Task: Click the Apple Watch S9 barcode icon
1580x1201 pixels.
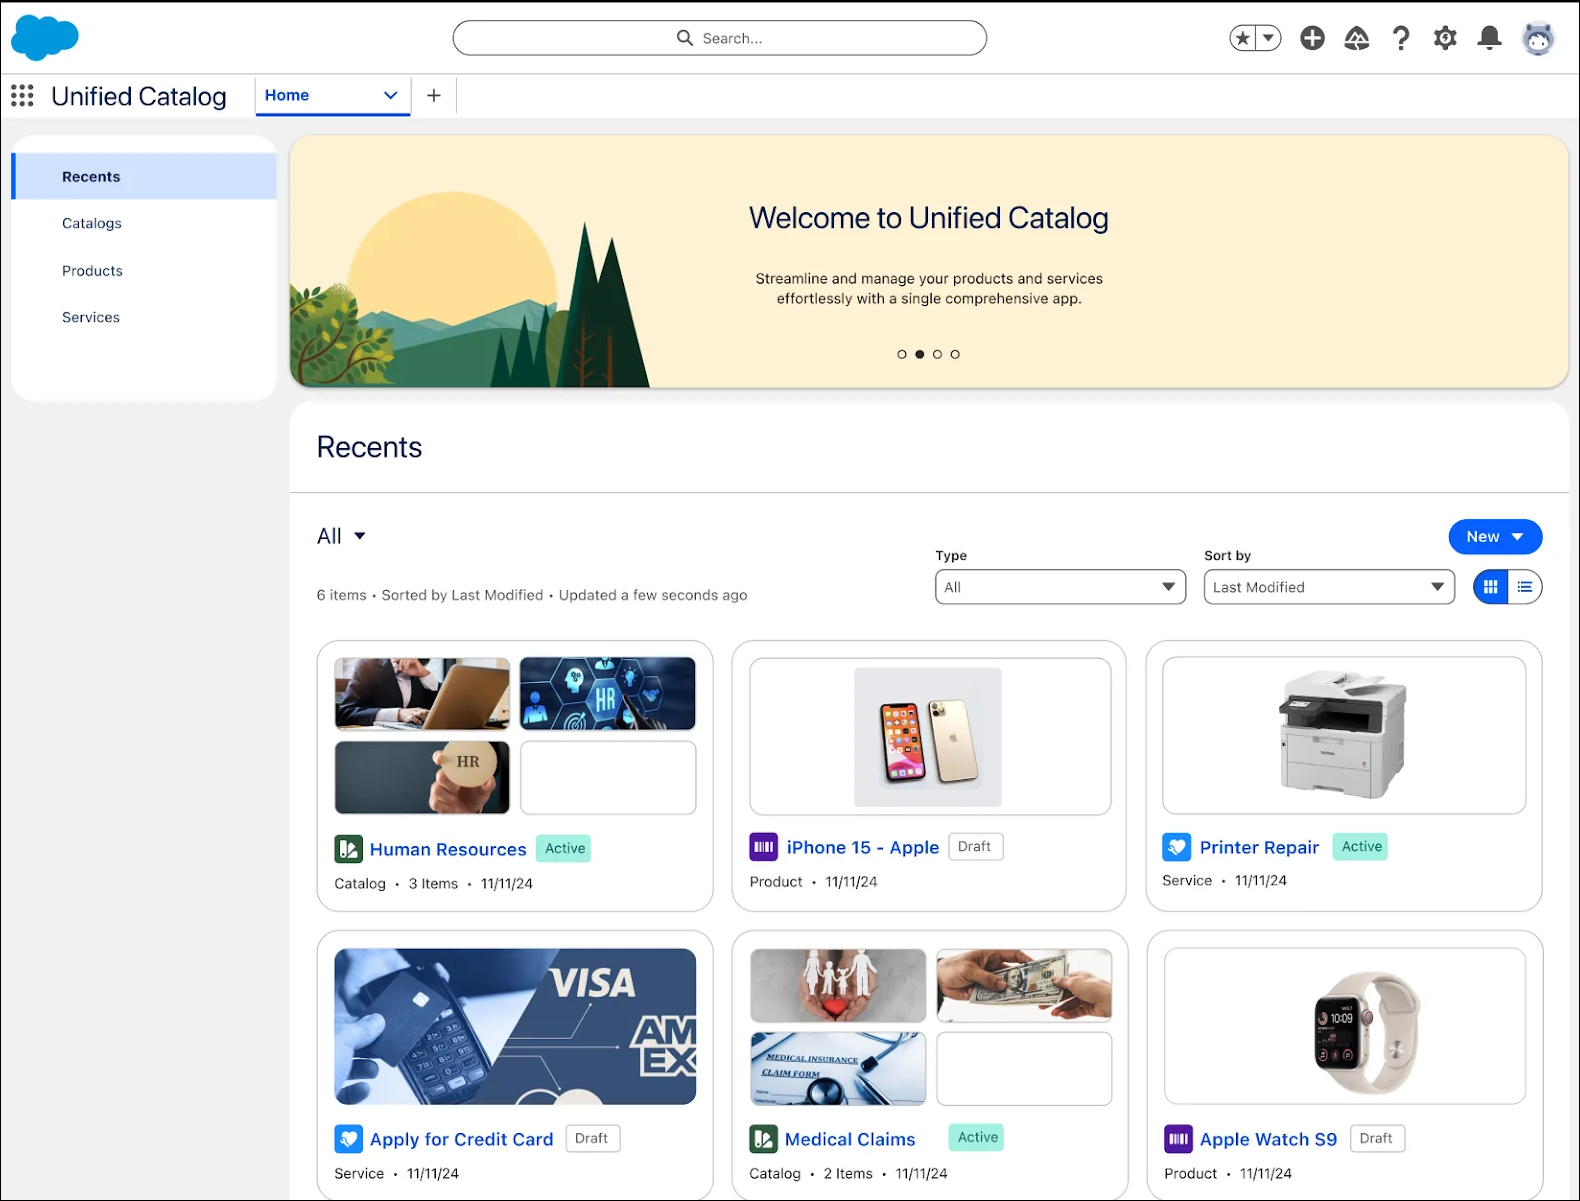Action: click(1178, 1139)
